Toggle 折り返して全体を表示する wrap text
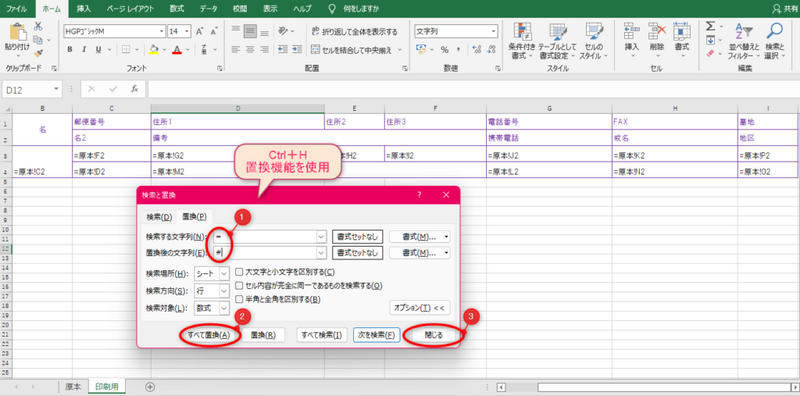This screenshot has width=800, height=396. 354,32
